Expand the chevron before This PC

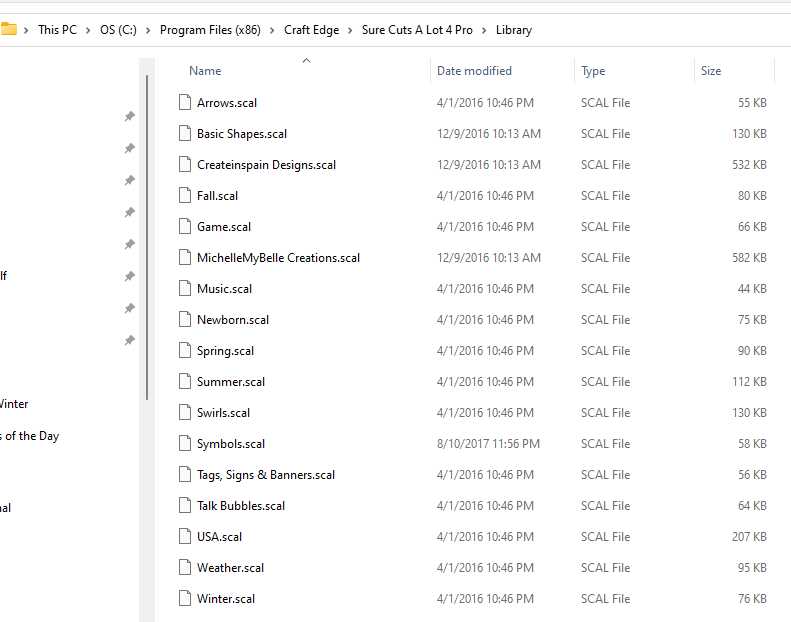[26, 30]
